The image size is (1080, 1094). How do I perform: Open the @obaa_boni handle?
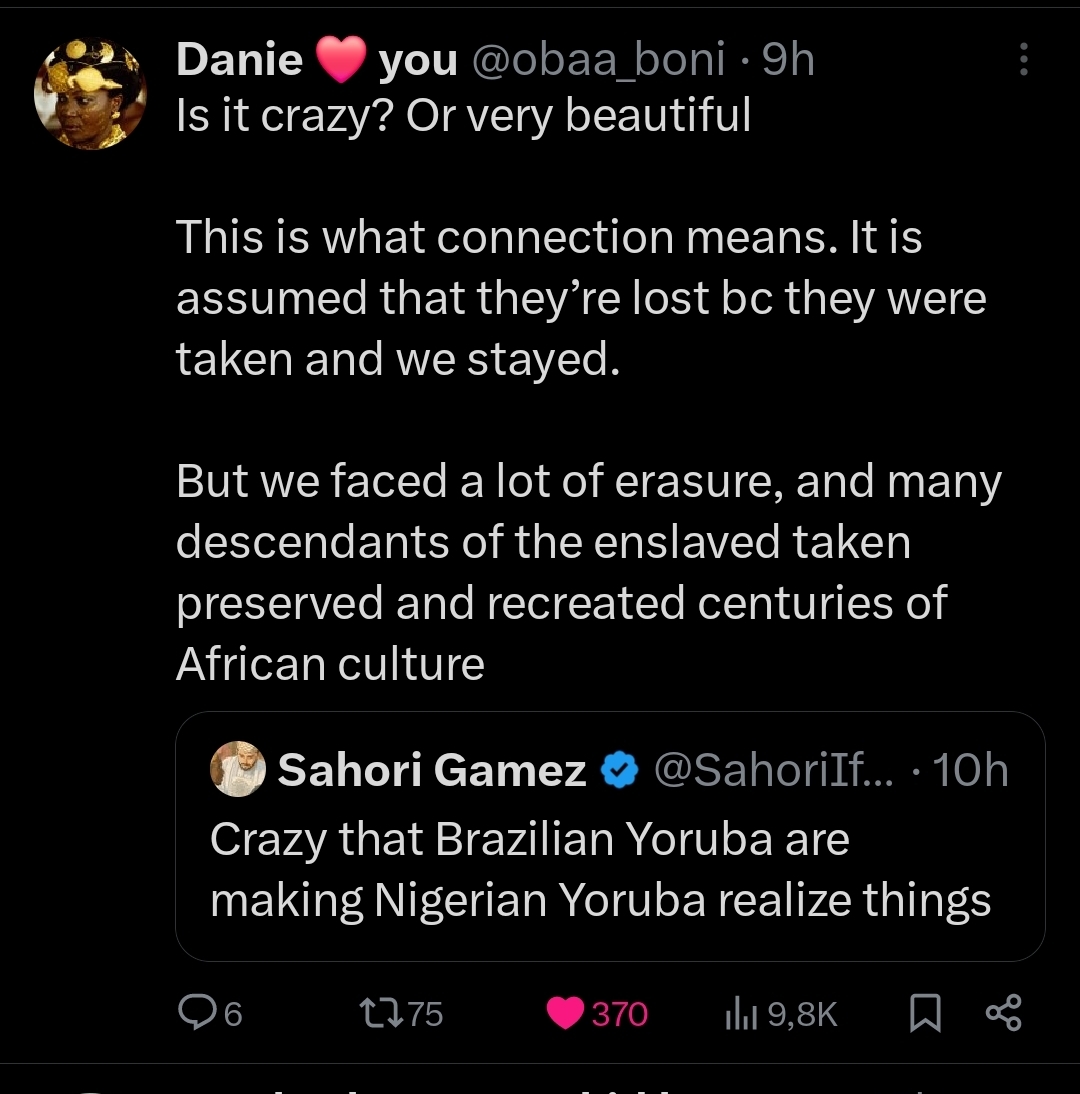point(597,61)
